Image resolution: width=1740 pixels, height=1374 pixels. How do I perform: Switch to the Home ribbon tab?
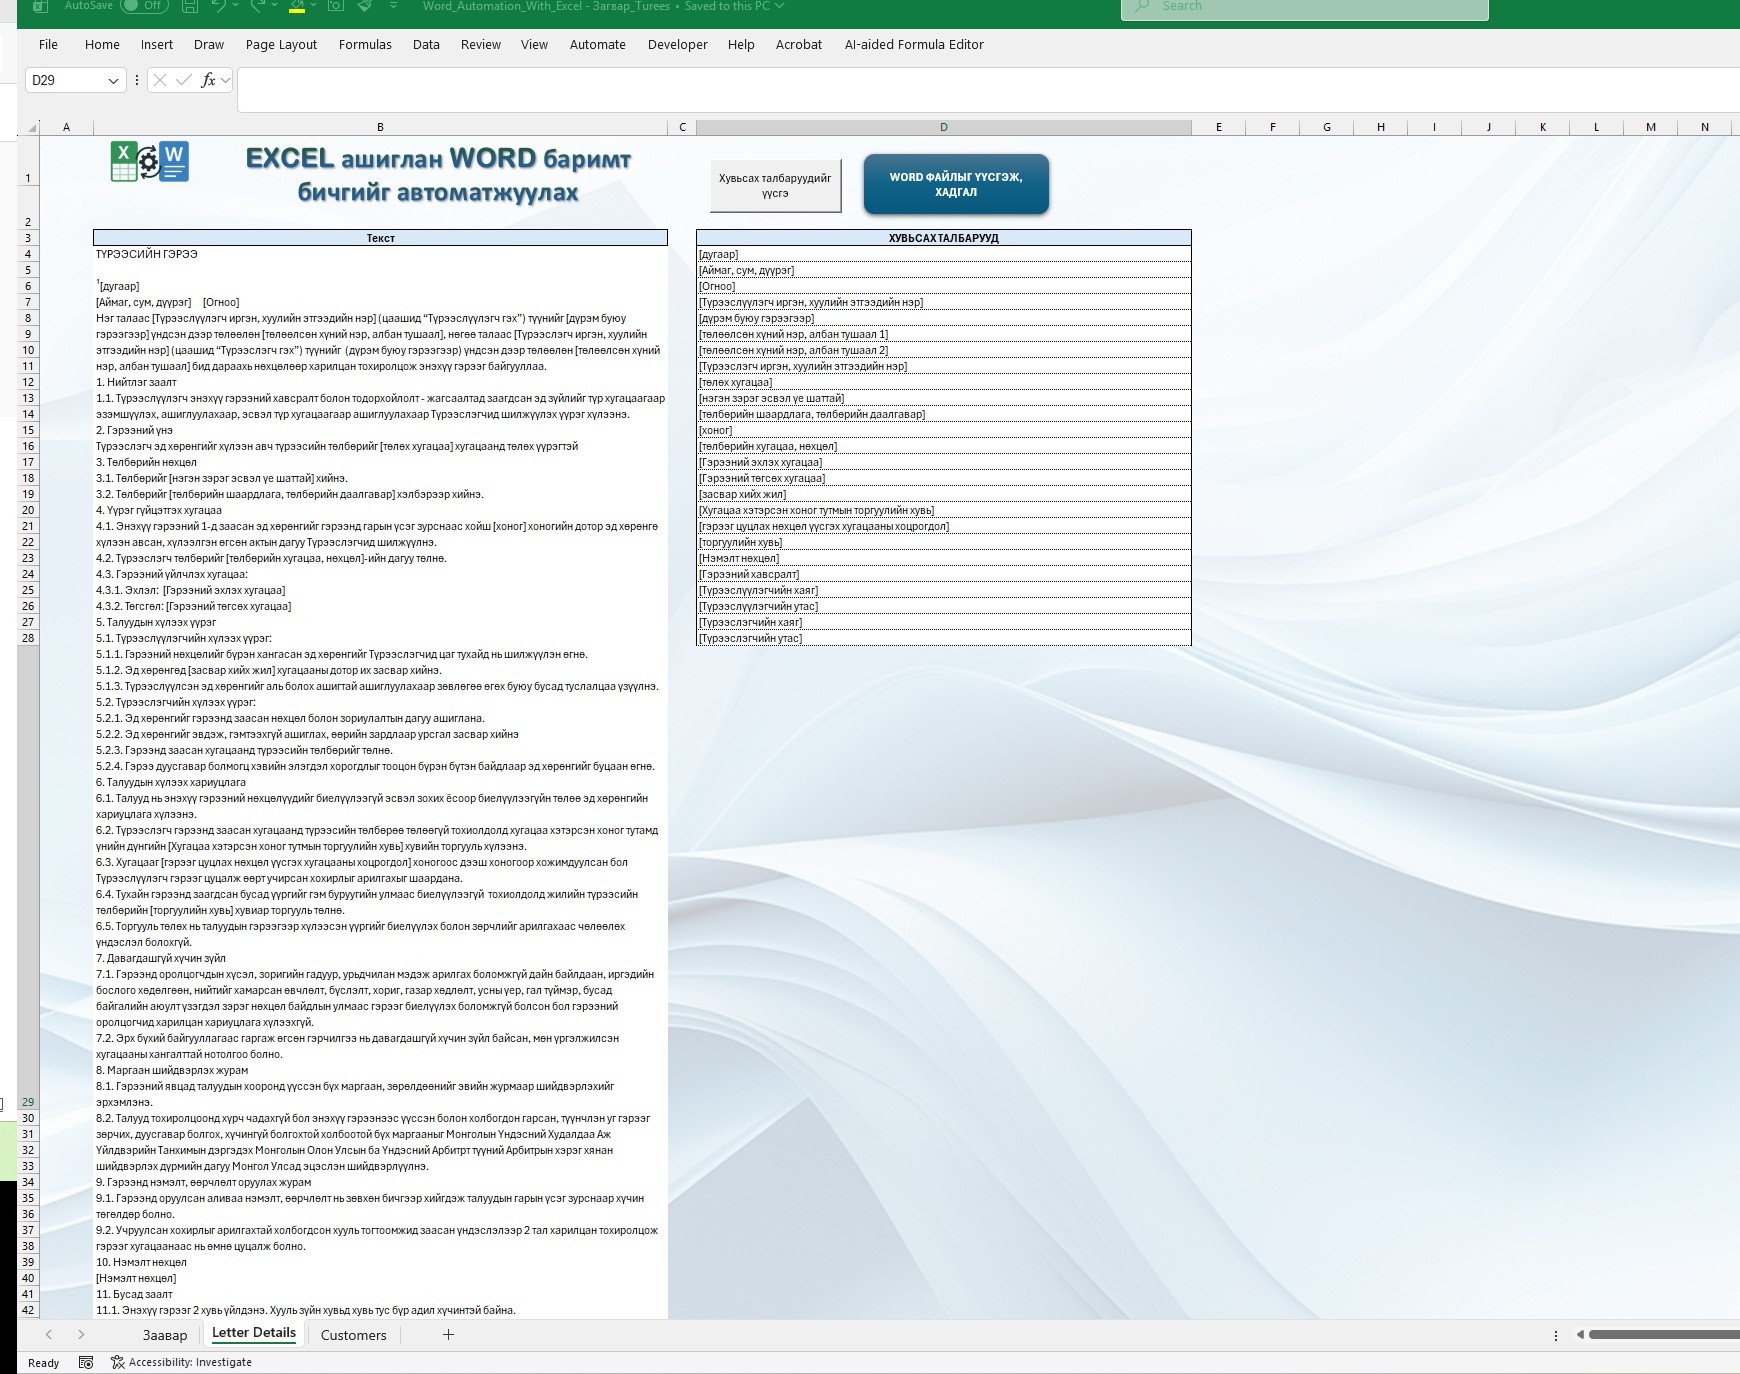click(102, 44)
